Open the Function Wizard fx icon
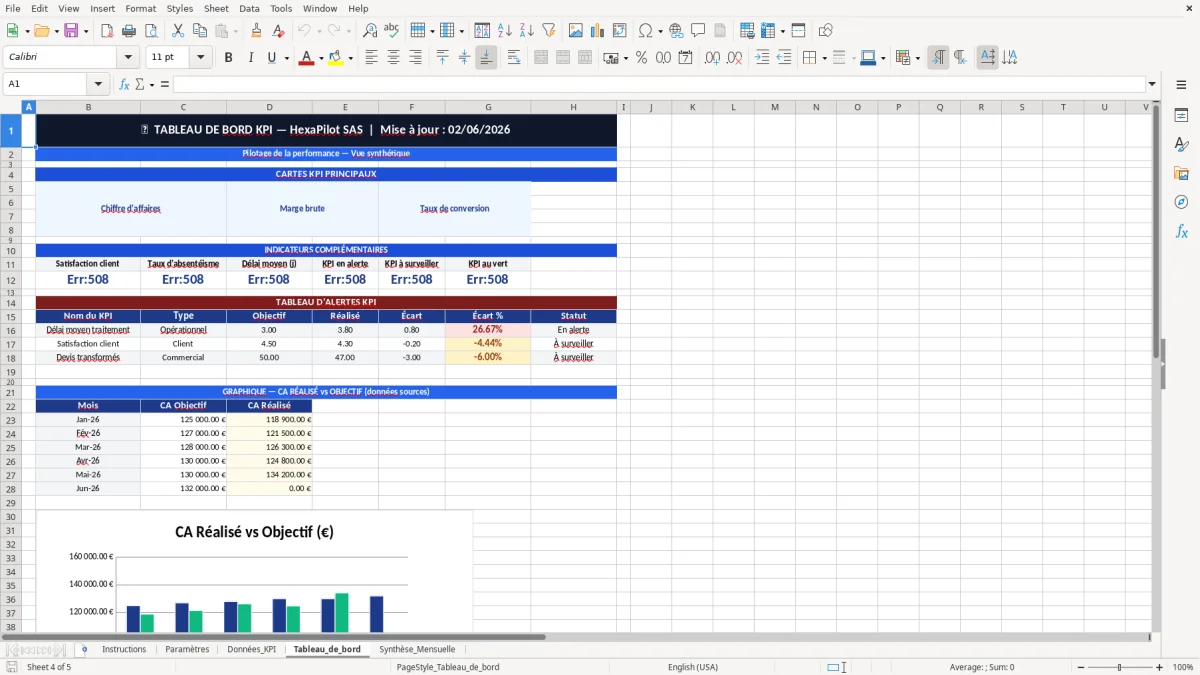The height and width of the screenshot is (675, 1200). (124, 84)
